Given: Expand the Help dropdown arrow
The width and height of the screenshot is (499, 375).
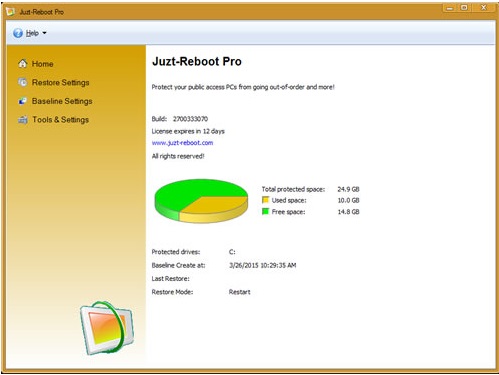Looking at the screenshot, I should click(44, 33).
